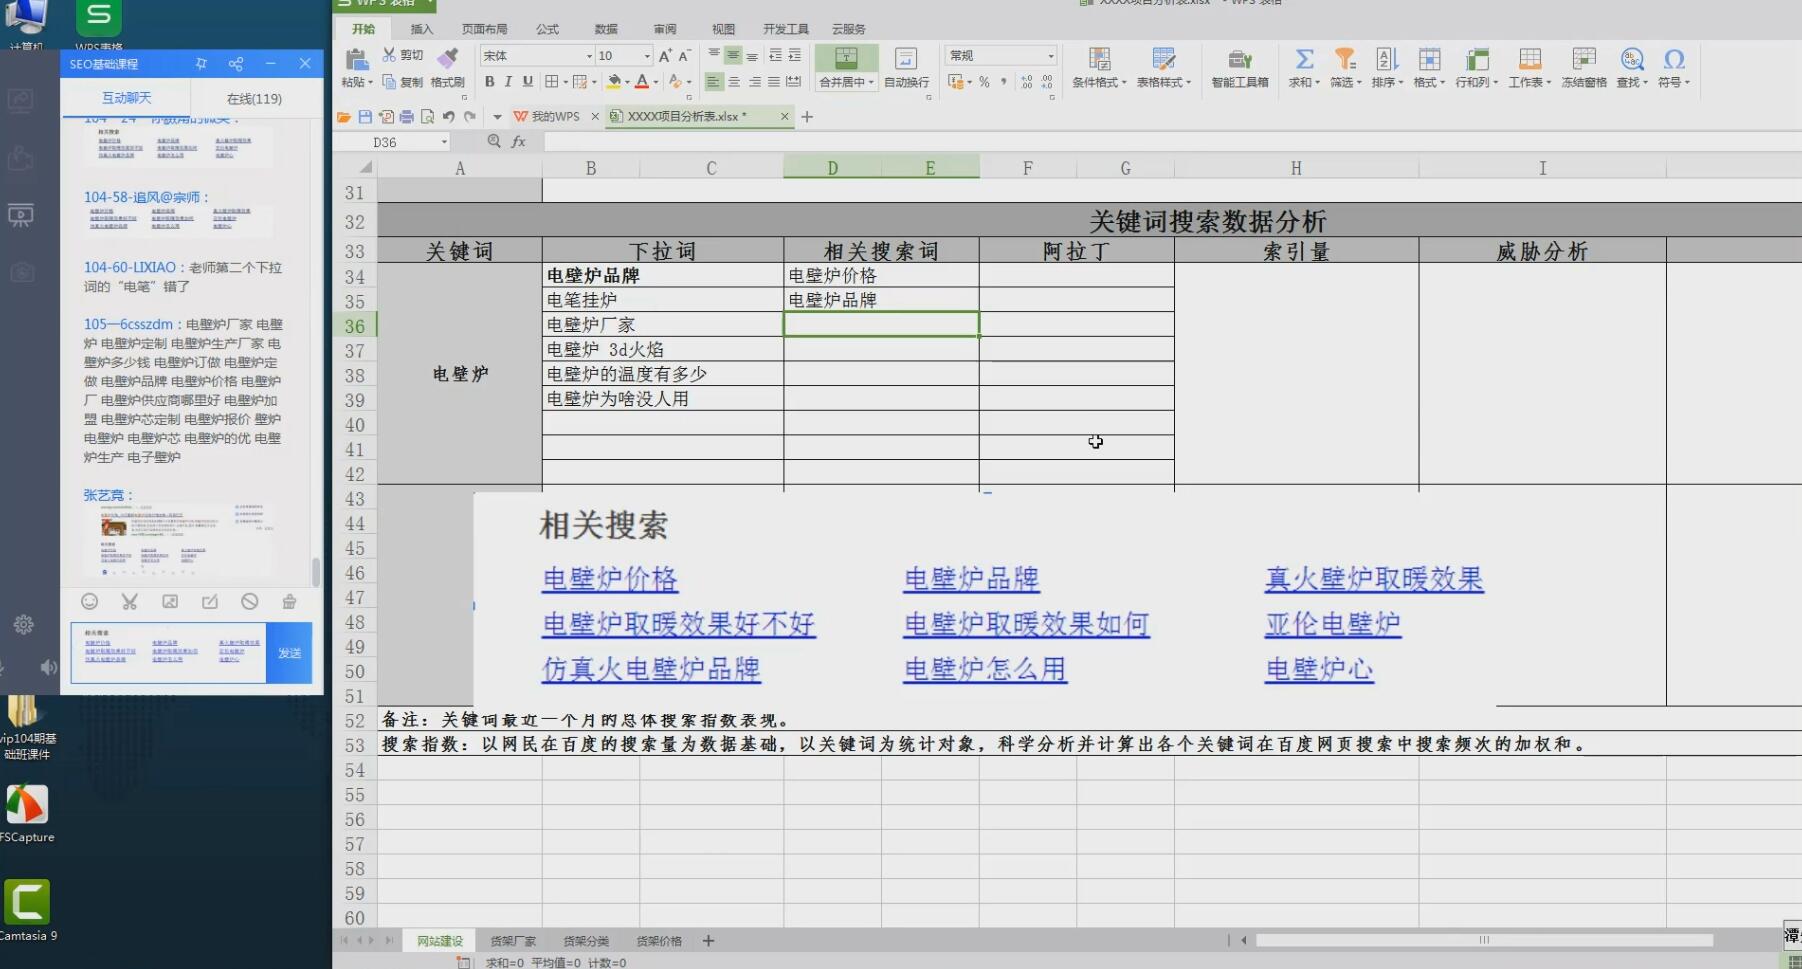Switch to the 在线(119) chat tab
Image resolution: width=1802 pixels, height=969 pixels.
(x=254, y=98)
